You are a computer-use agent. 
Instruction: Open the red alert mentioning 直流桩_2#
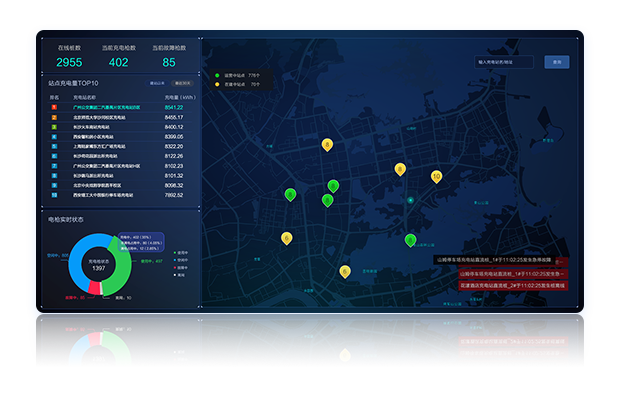coord(513,286)
